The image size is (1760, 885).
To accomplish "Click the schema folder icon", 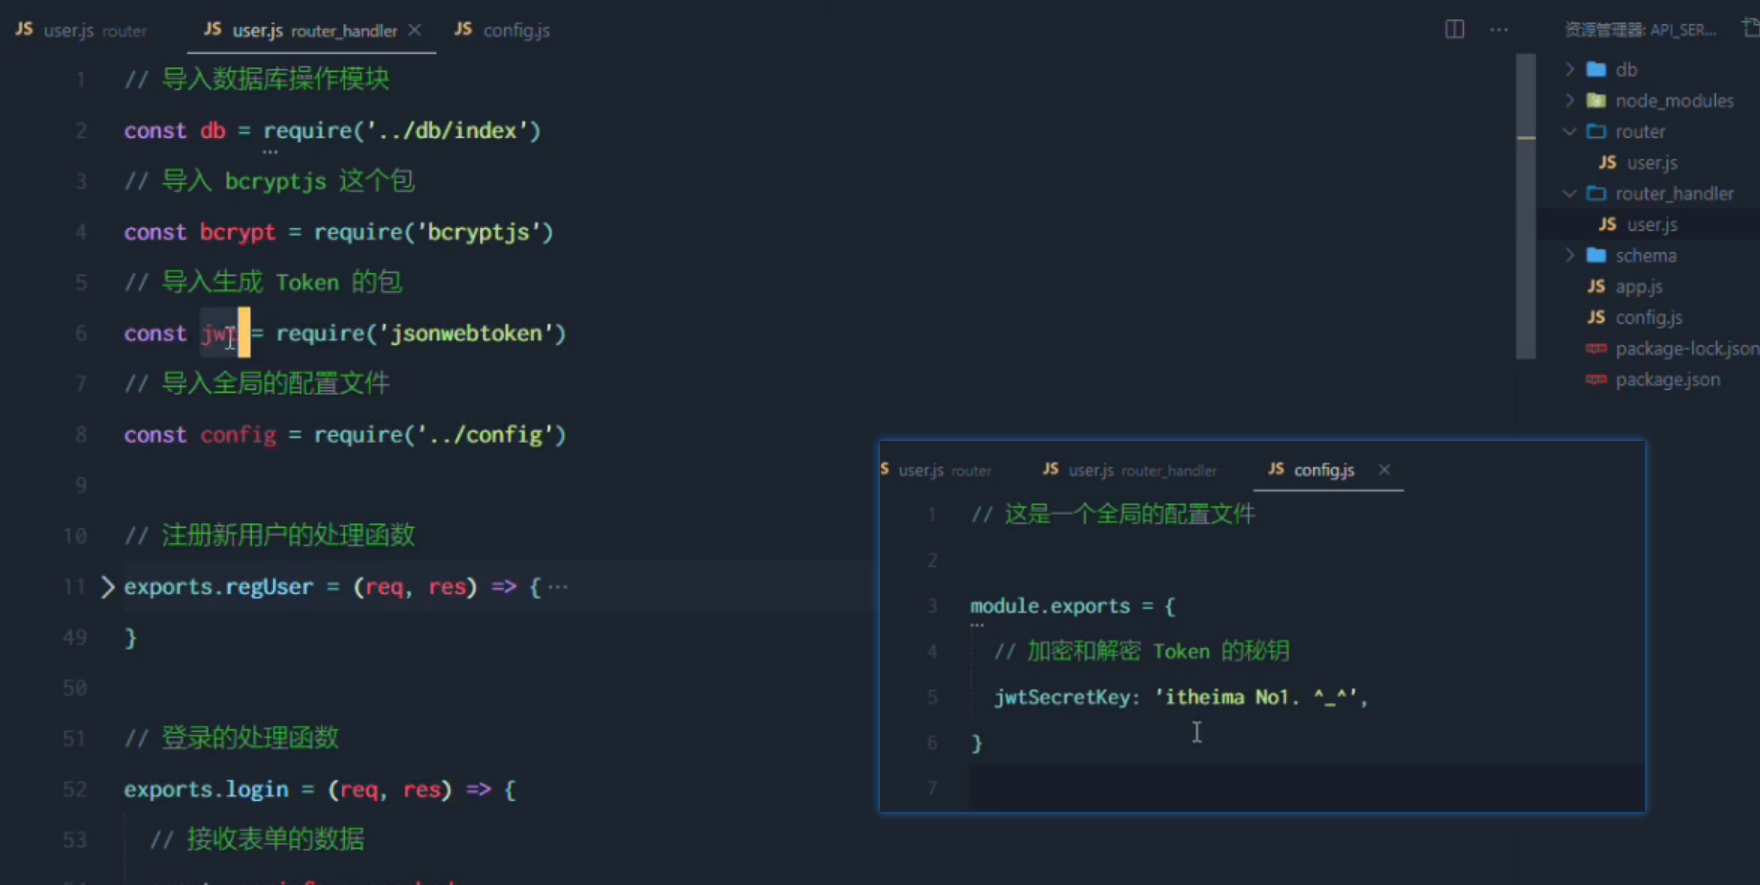I will click(1596, 255).
